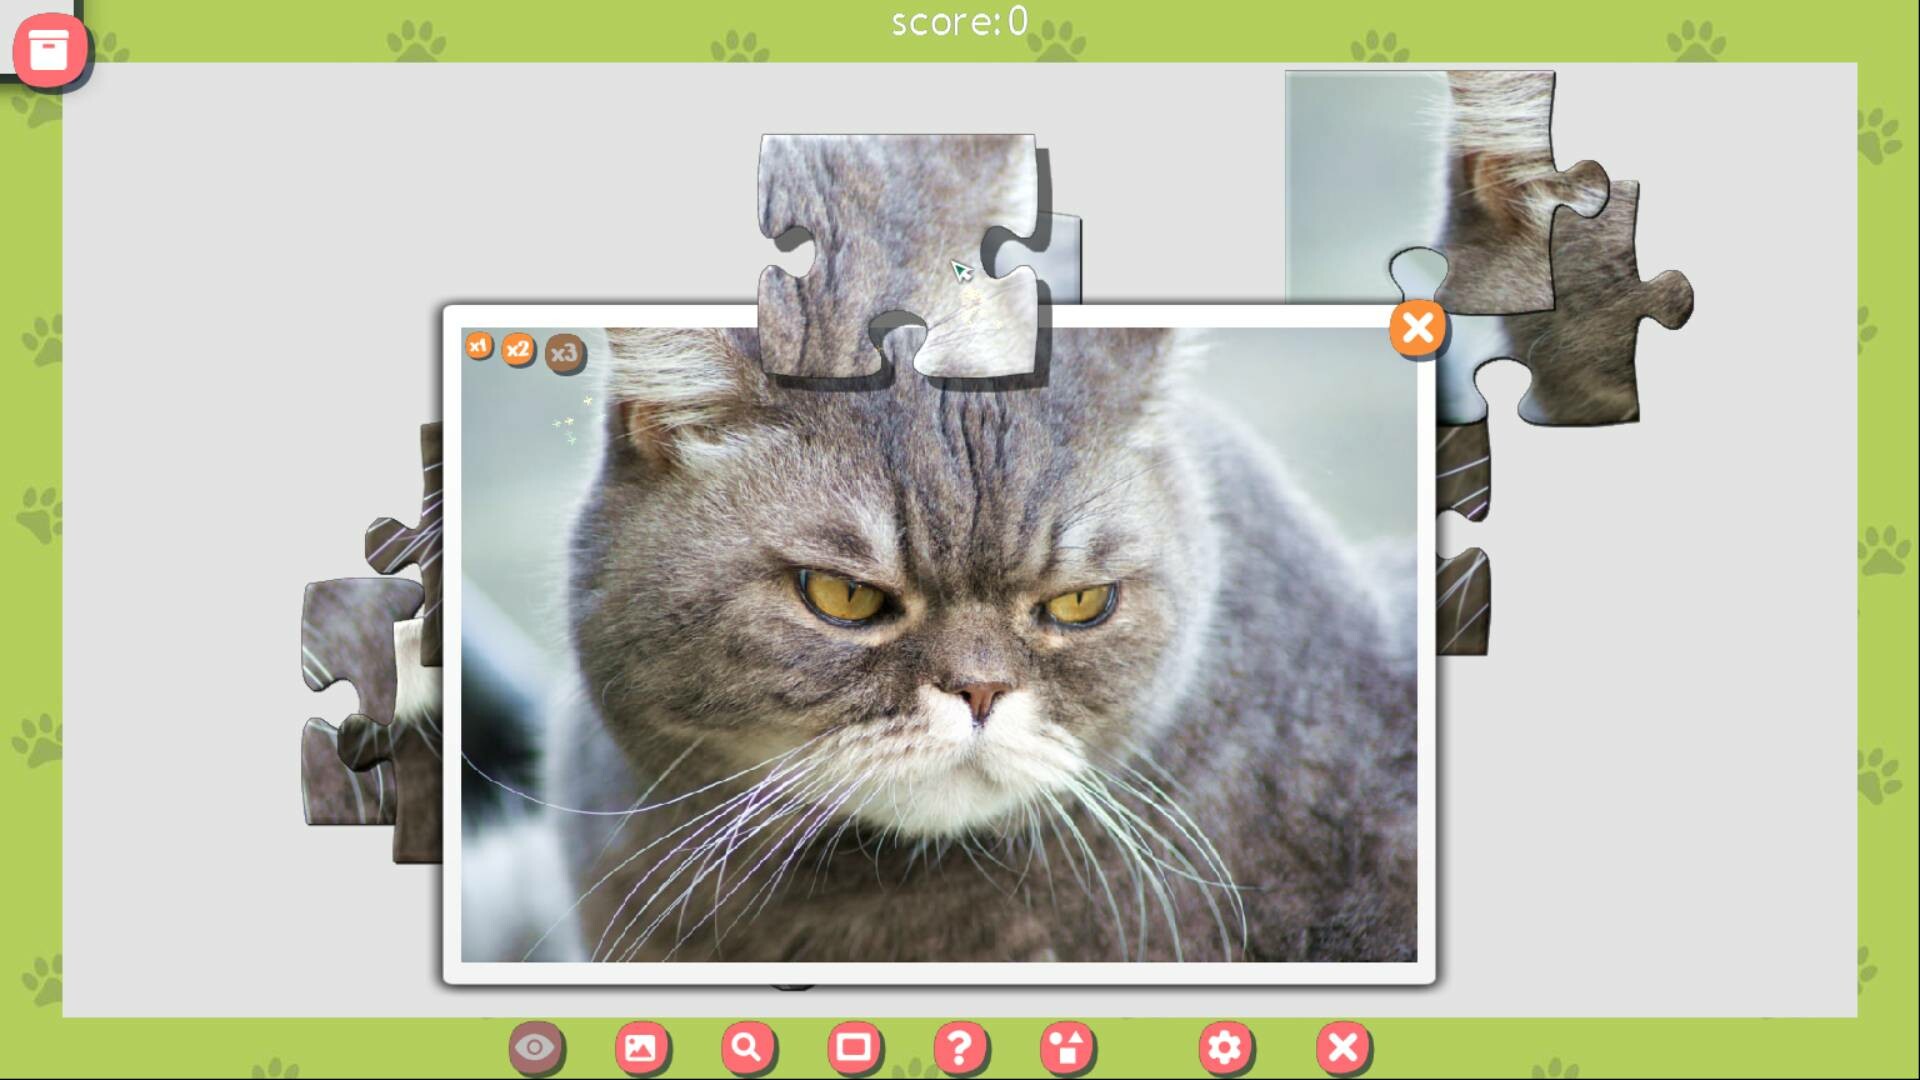The height and width of the screenshot is (1080, 1920).
Task: Open the piece sorting tool
Action: pyautogui.click(x=1069, y=1047)
